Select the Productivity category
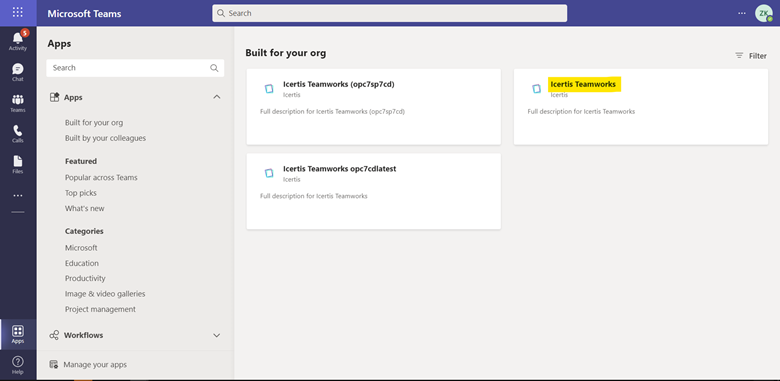 pyautogui.click(x=85, y=278)
